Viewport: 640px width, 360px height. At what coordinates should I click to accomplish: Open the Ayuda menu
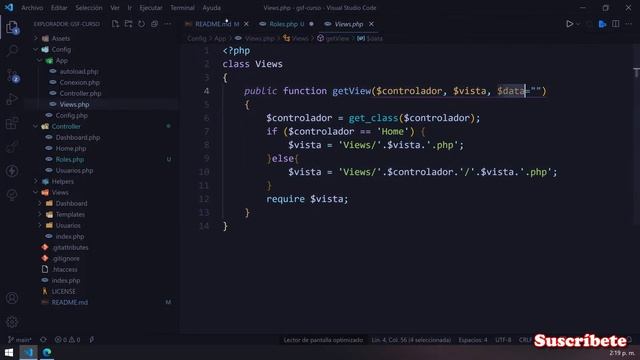211,8
